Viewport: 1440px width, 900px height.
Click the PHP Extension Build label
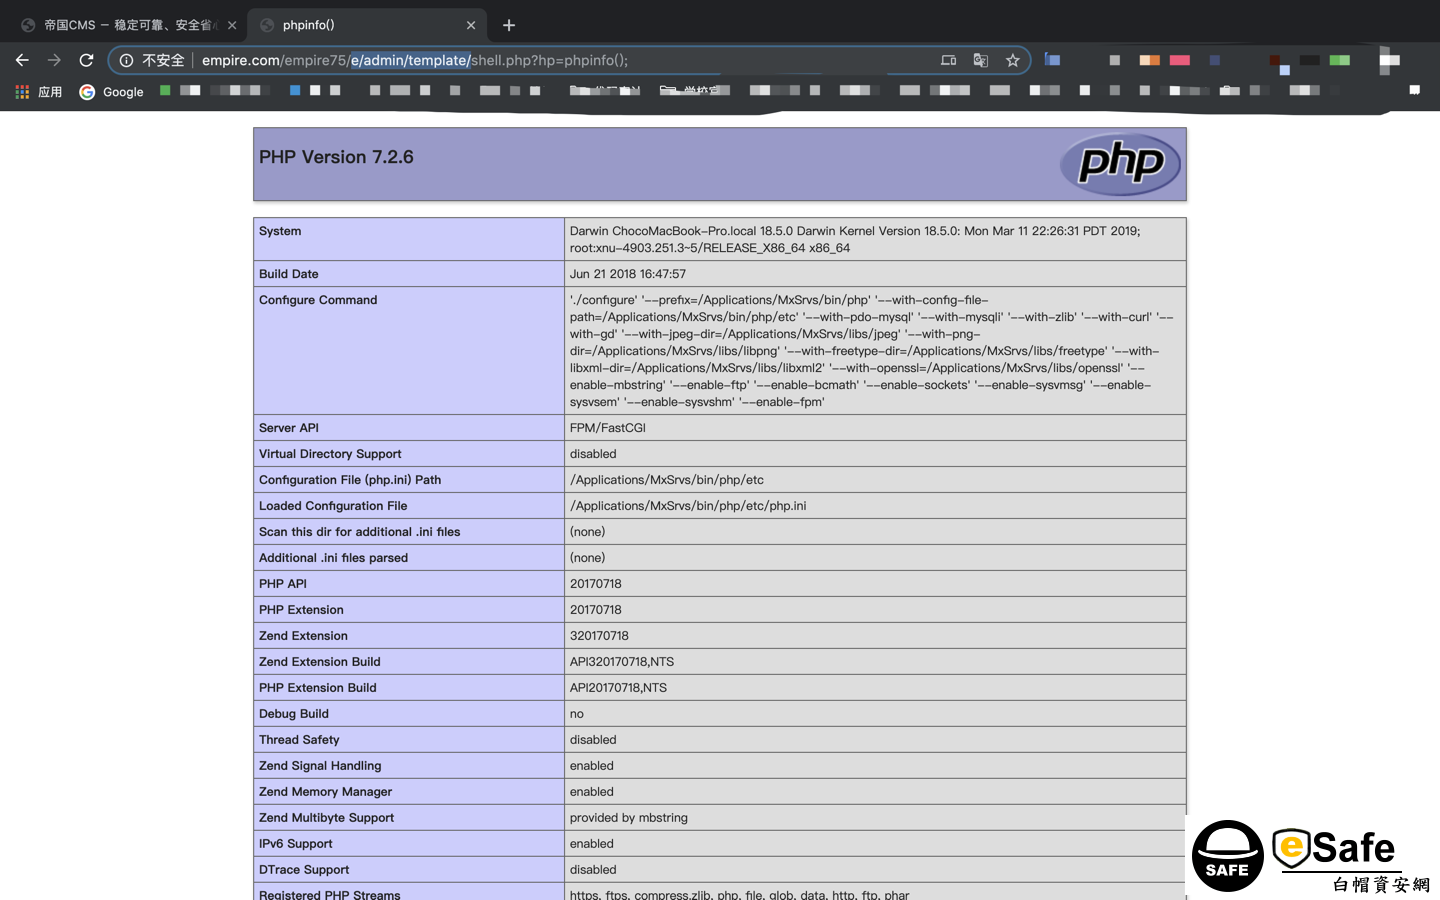318,688
